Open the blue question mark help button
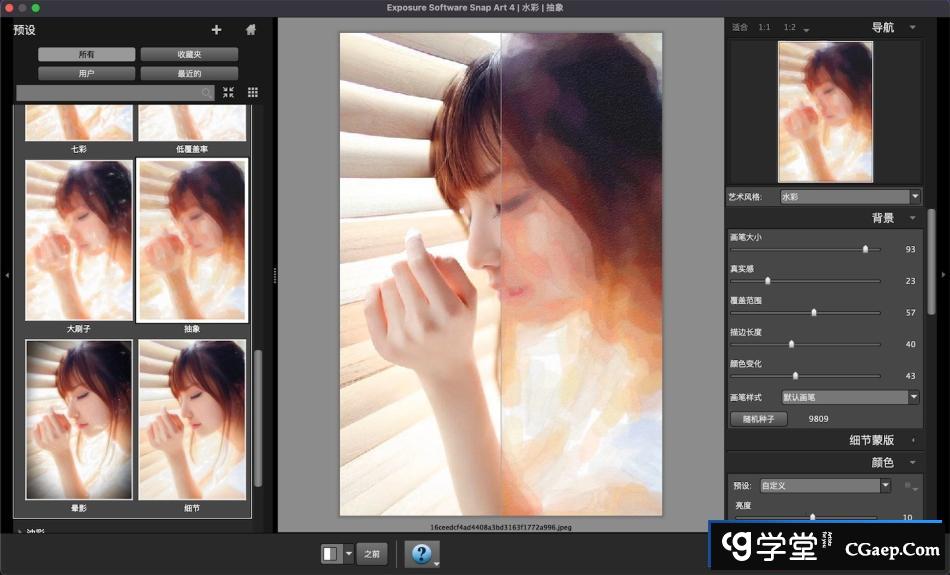 pyautogui.click(x=419, y=553)
